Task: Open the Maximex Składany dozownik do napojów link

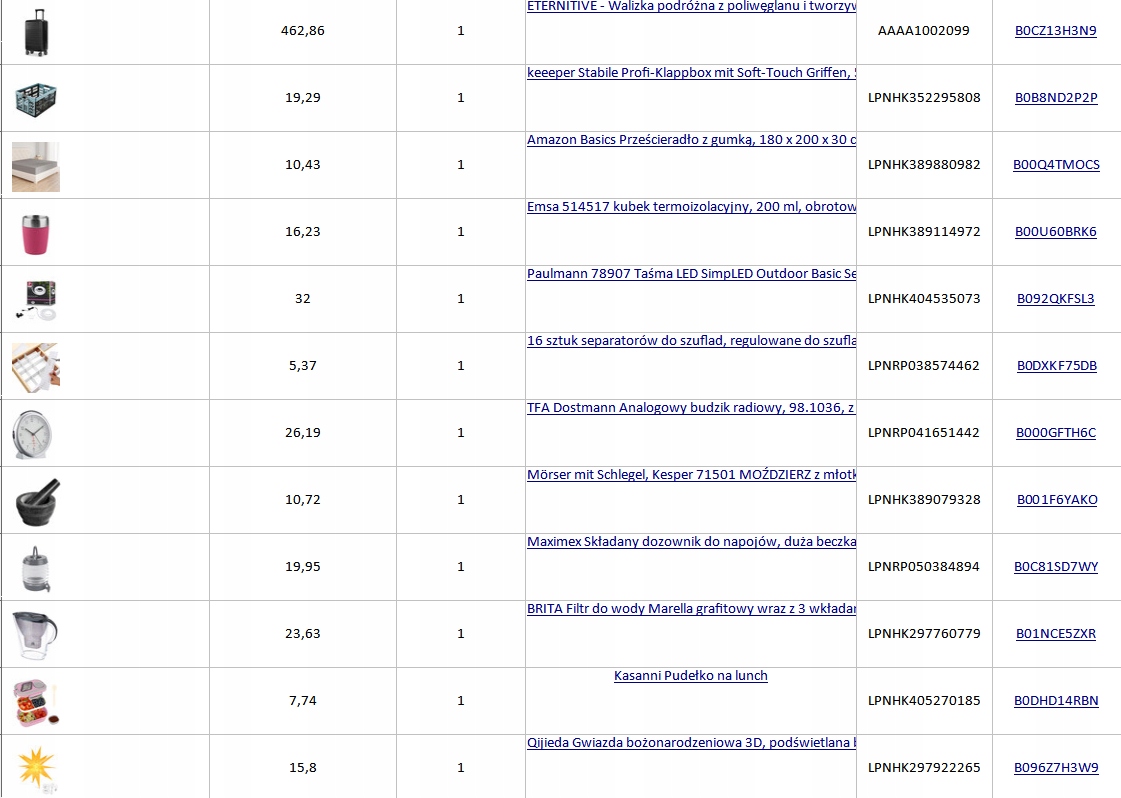Action: coord(691,541)
